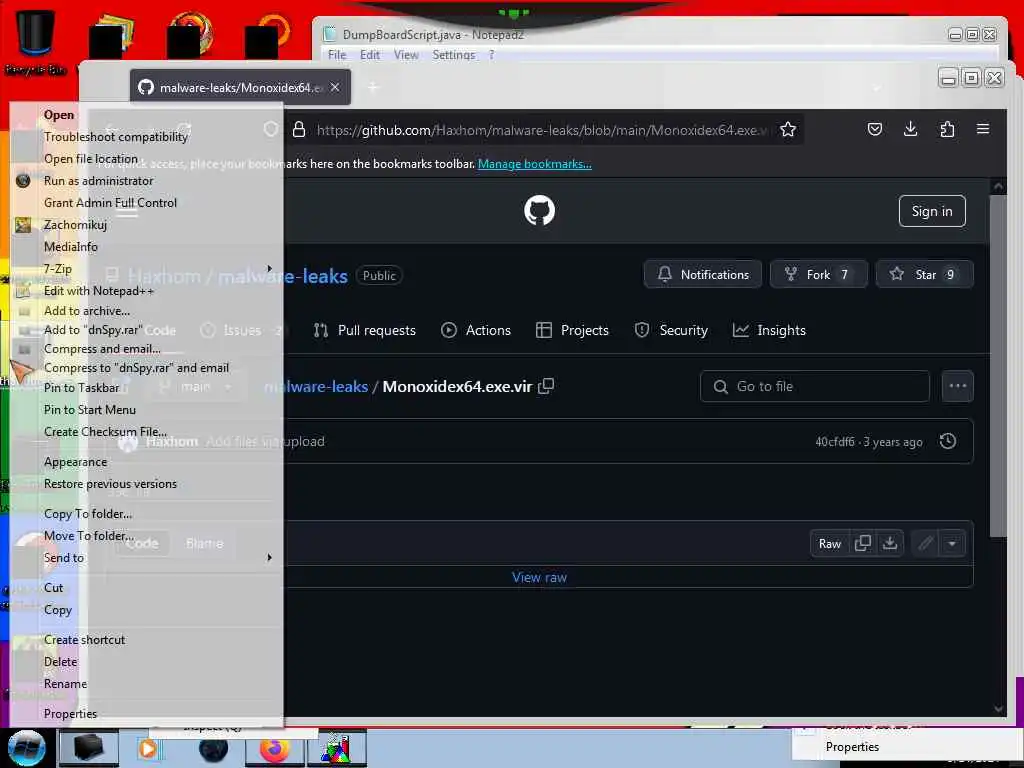This screenshot has height=768, width=1024.
Task: Open Firefox downloads panel arrow icon
Action: pyautogui.click(x=910, y=129)
